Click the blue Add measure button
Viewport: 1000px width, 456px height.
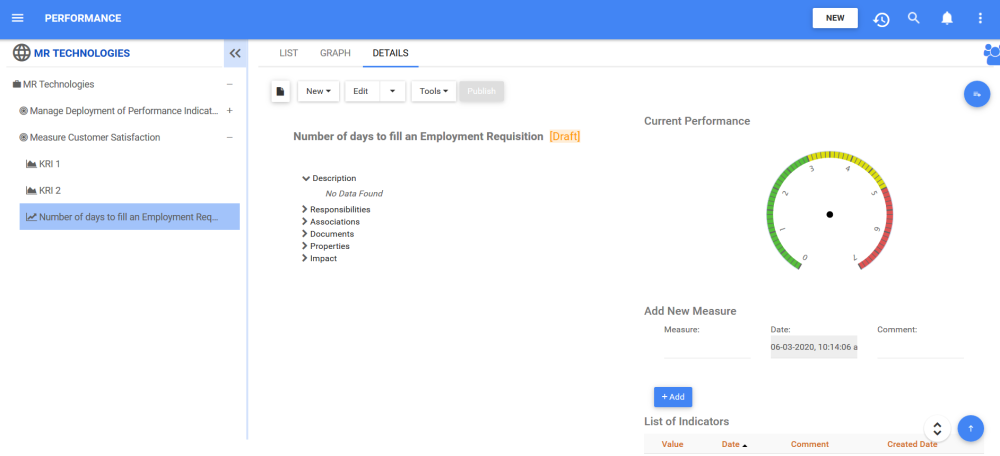[673, 397]
